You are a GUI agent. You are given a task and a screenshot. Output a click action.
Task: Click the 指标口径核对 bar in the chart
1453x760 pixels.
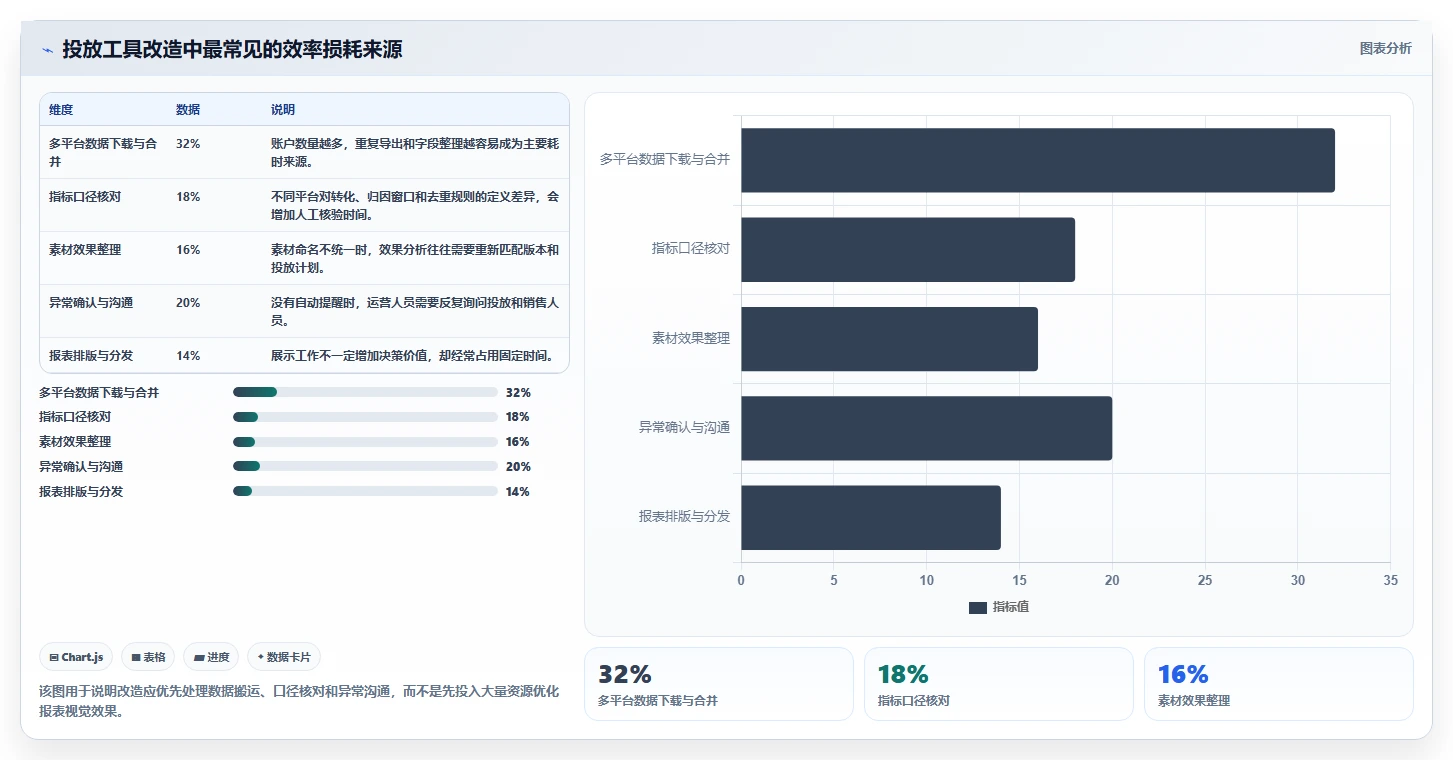click(908, 249)
